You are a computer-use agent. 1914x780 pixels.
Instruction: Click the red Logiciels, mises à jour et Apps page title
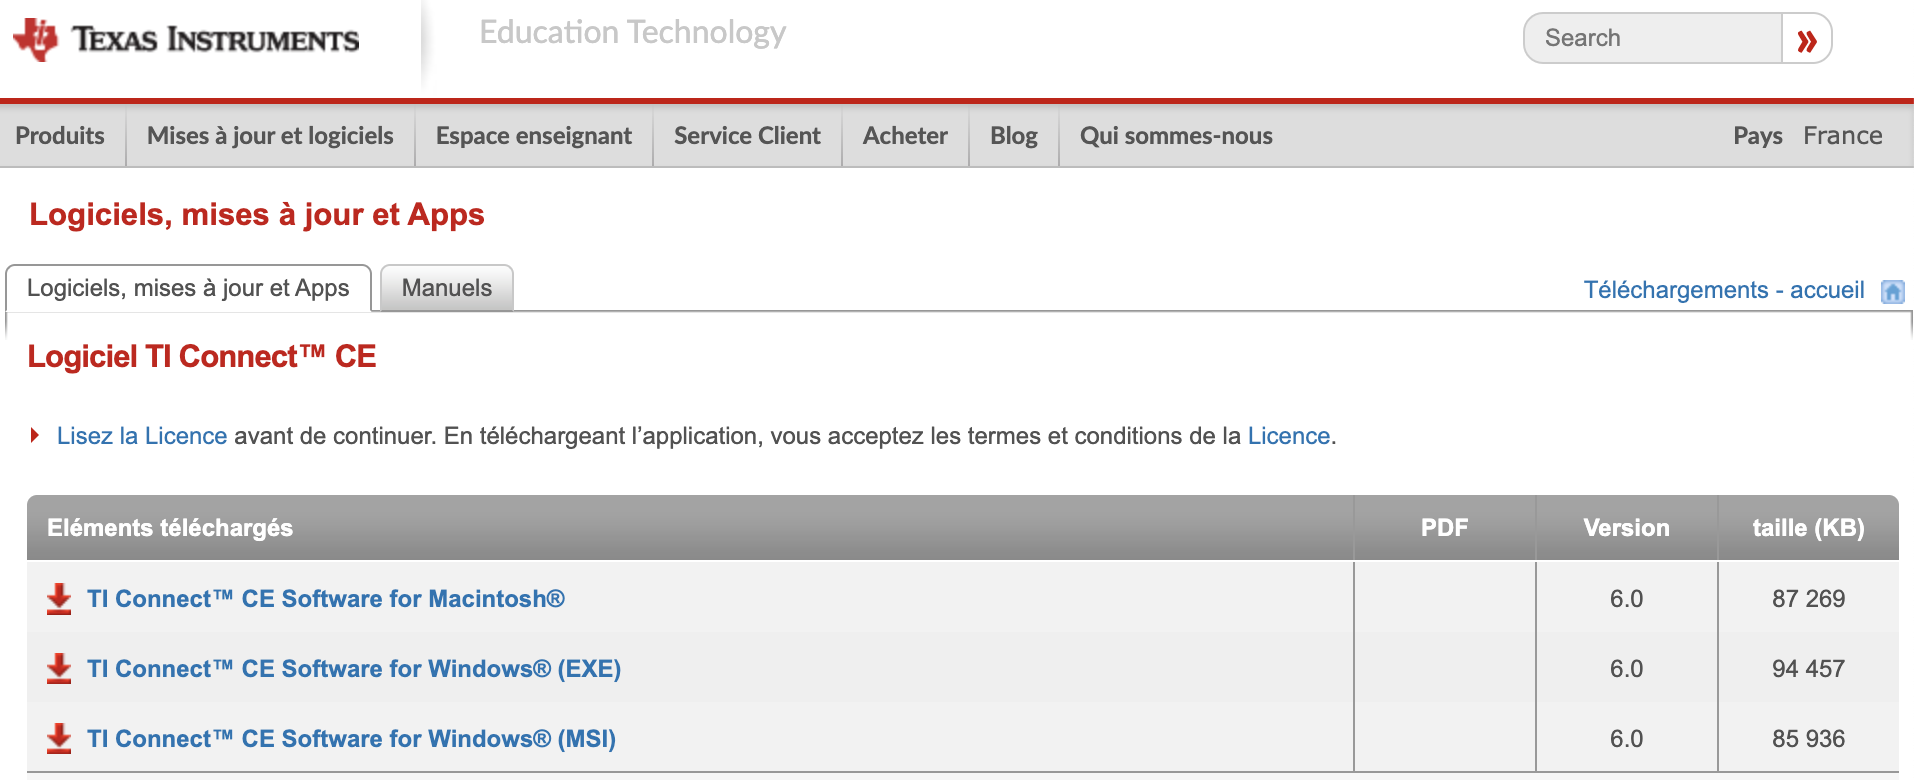tap(257, 215)
